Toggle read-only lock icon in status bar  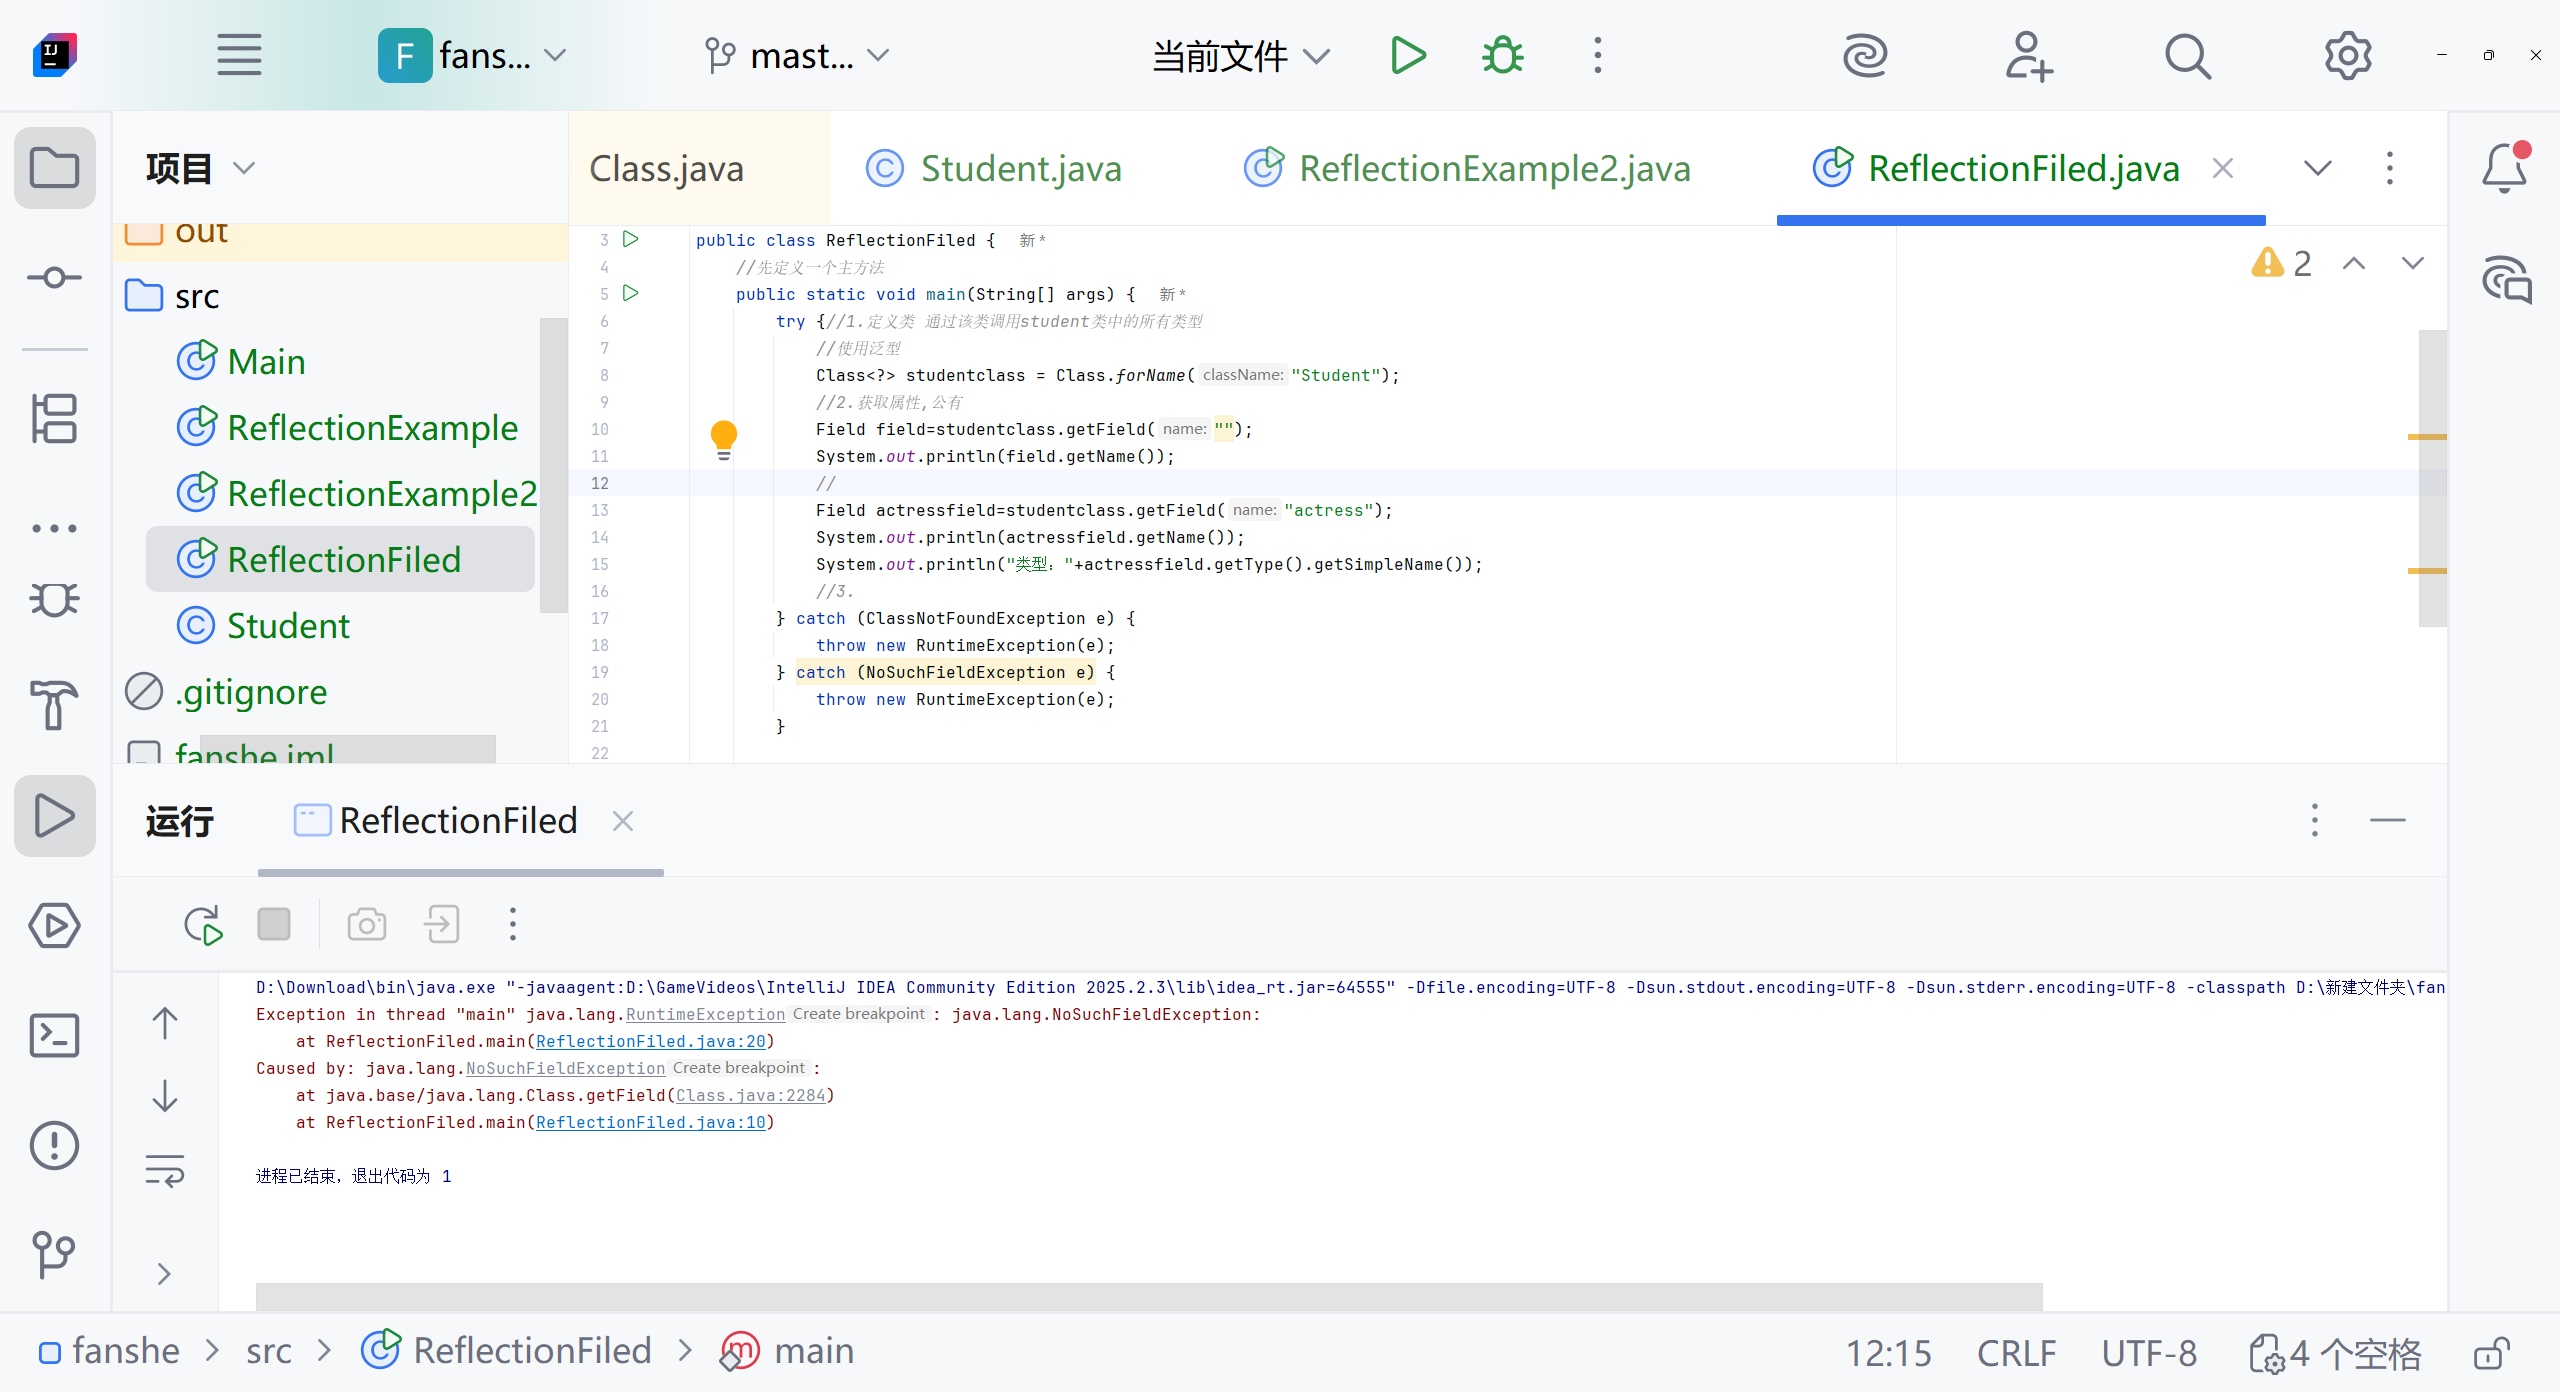2491,1353
